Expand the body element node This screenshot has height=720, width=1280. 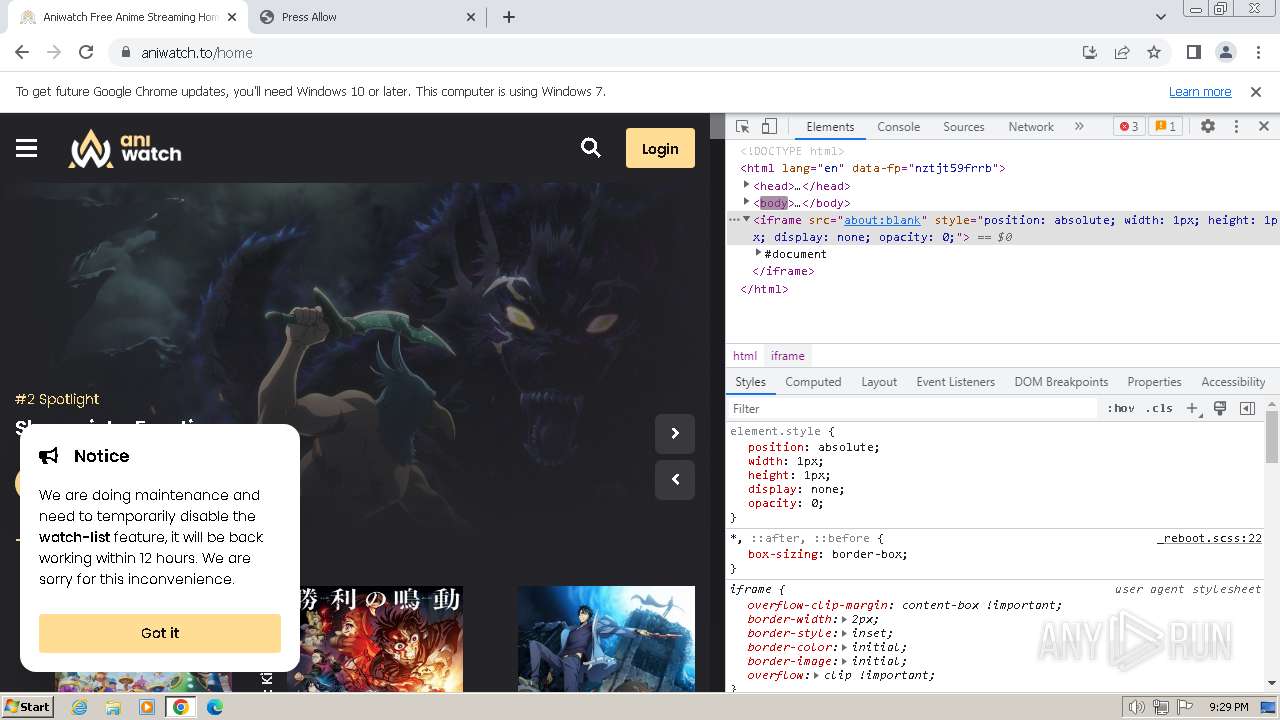(x=746, y=202)
